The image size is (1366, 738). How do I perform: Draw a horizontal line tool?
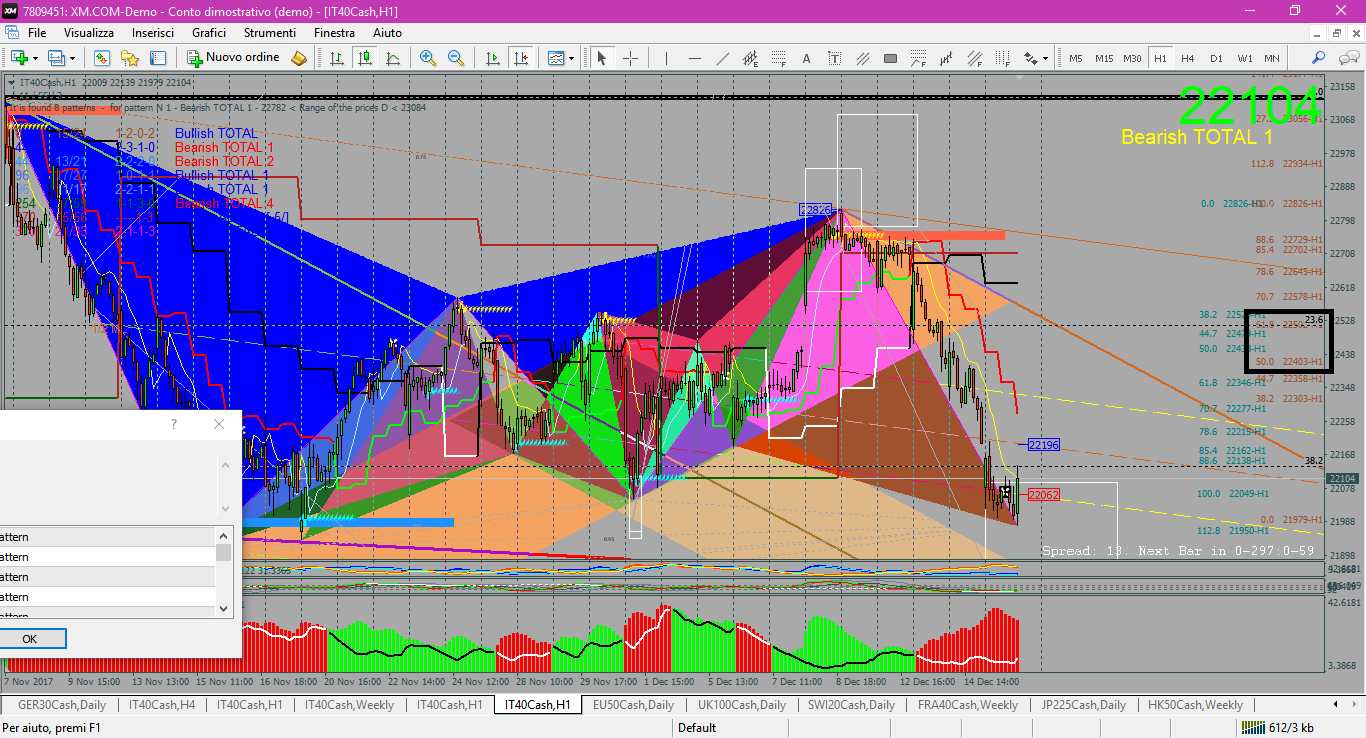pos(695,58)
